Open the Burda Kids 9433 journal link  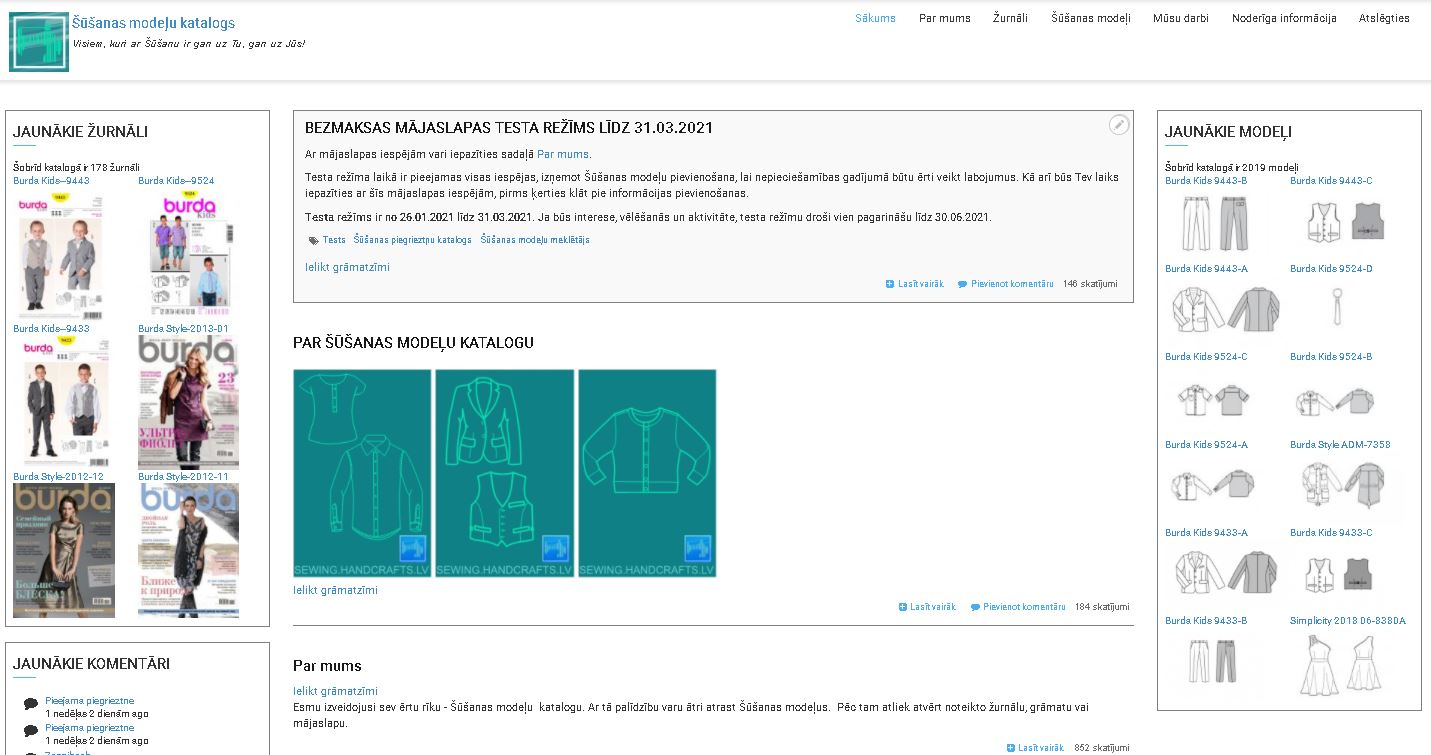(x=51, y=329)
